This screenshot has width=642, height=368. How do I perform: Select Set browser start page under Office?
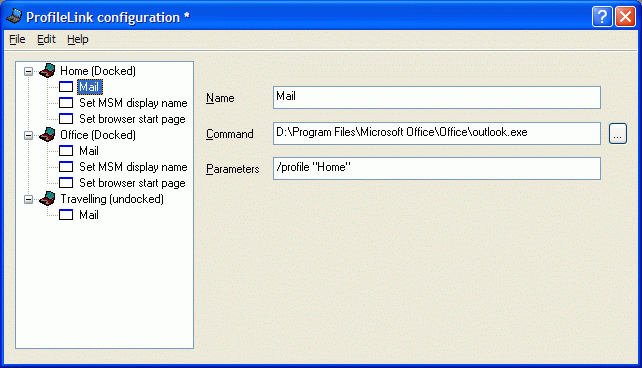(132, 183)
